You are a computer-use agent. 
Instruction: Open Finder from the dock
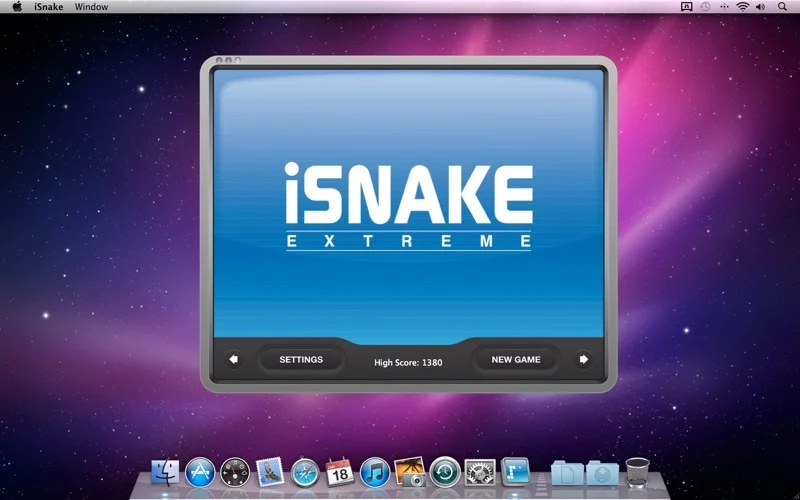click(165, 472)
